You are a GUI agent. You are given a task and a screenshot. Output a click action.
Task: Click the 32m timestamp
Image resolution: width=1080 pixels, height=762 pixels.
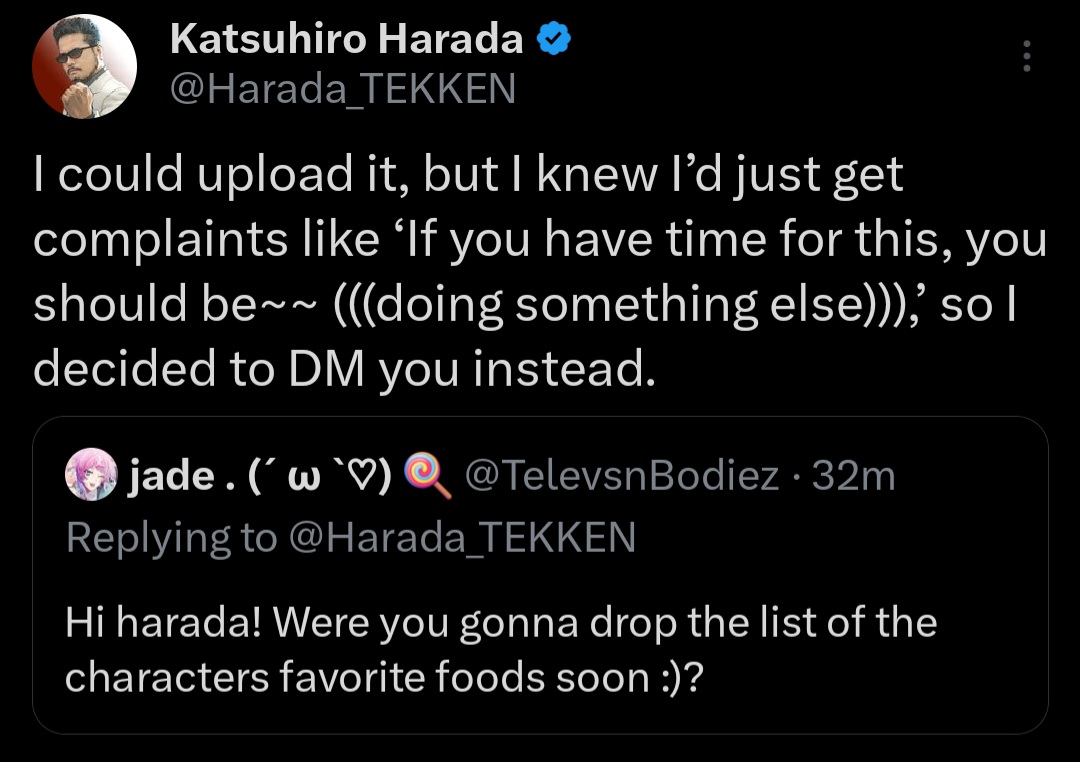pos(853,475)
